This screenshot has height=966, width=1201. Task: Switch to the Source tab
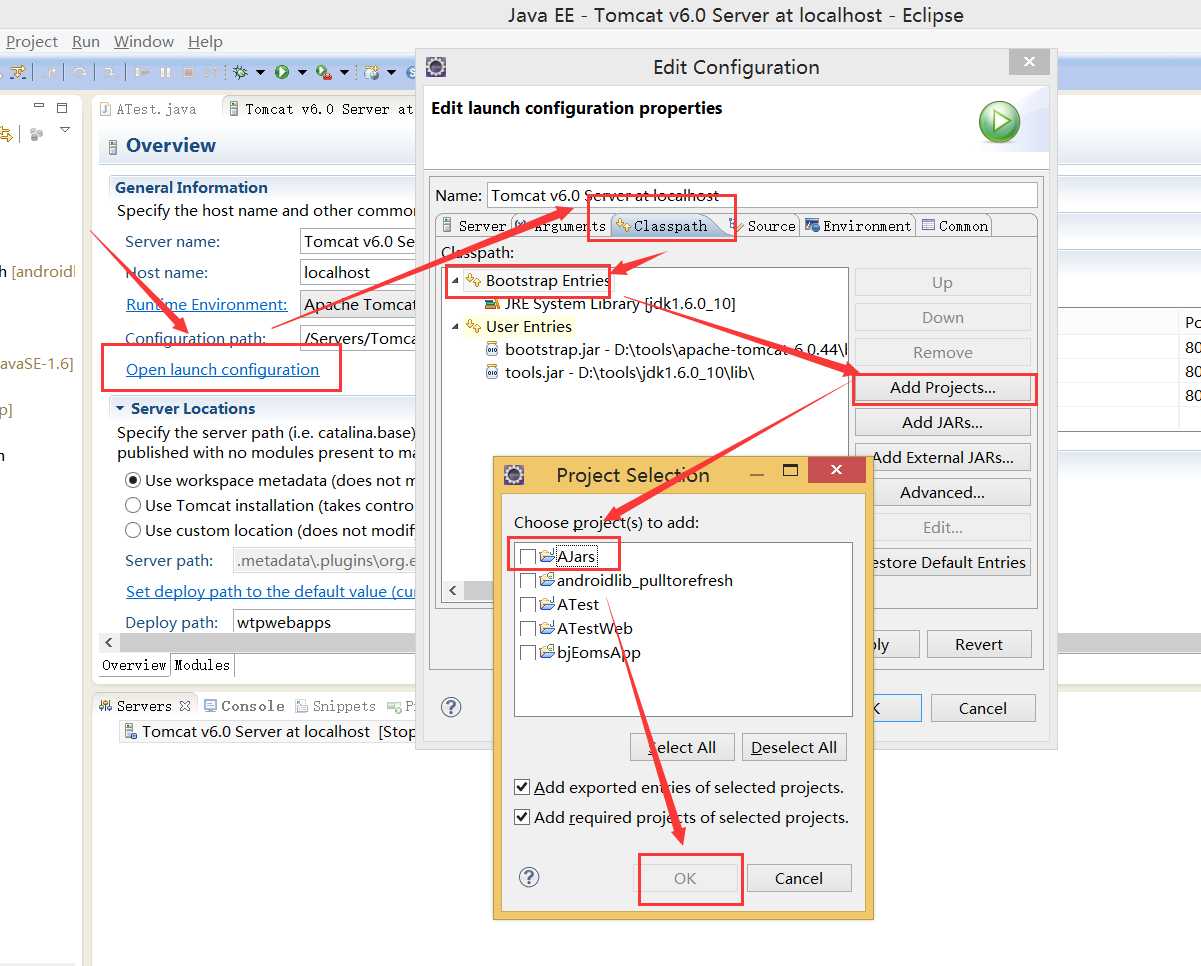(763, 226)
